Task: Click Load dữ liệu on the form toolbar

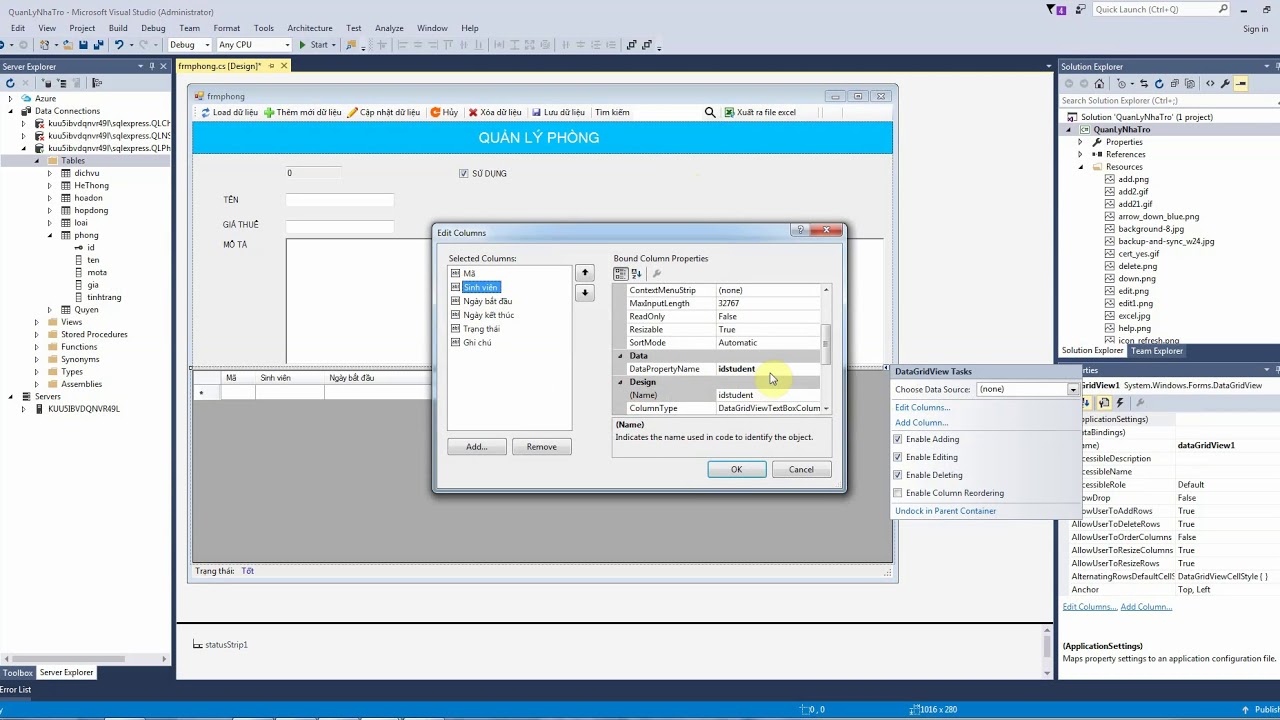Action: [229, 113]
